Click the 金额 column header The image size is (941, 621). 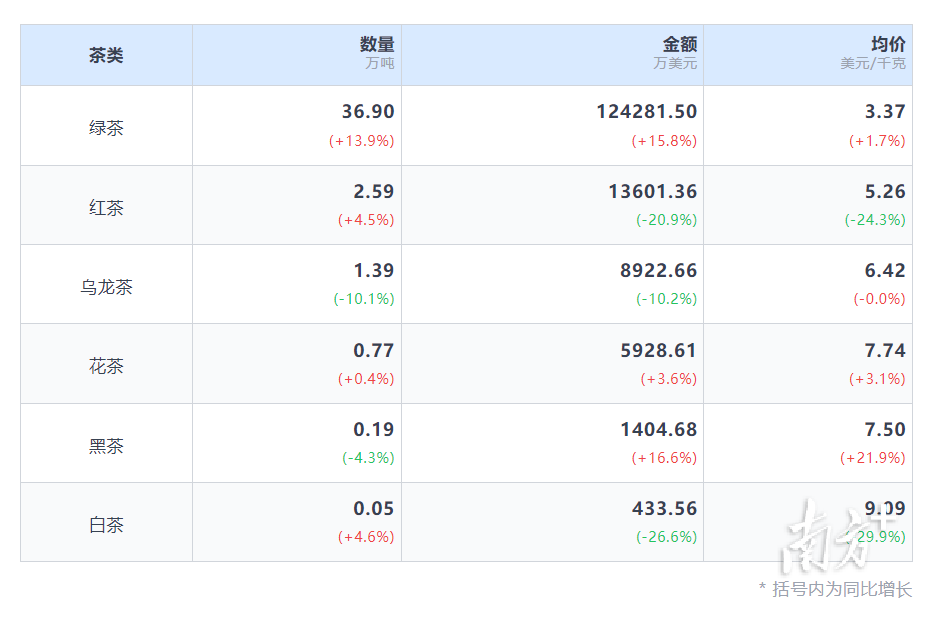tap(679, 45)
